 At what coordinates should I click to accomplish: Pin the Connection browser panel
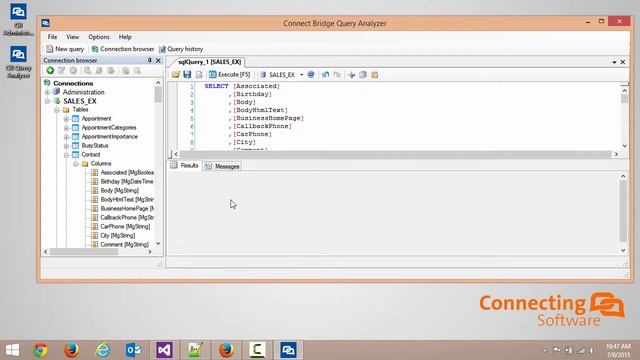(149, 60)
